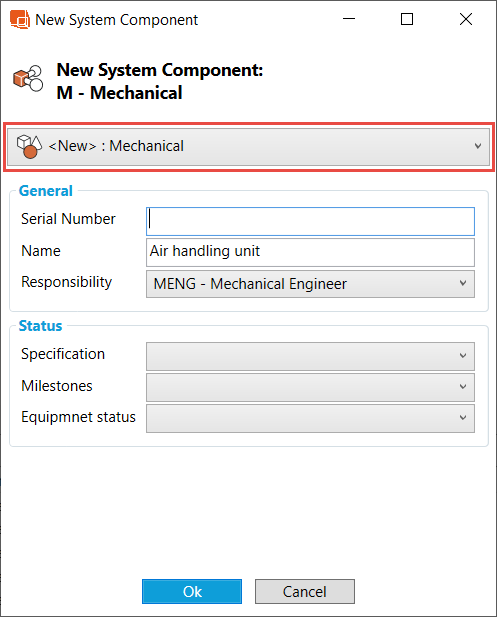The width and height of the screenshot is (497, 617).
Task: Expand the Specification status dropdown
Action: click(310, 356)
